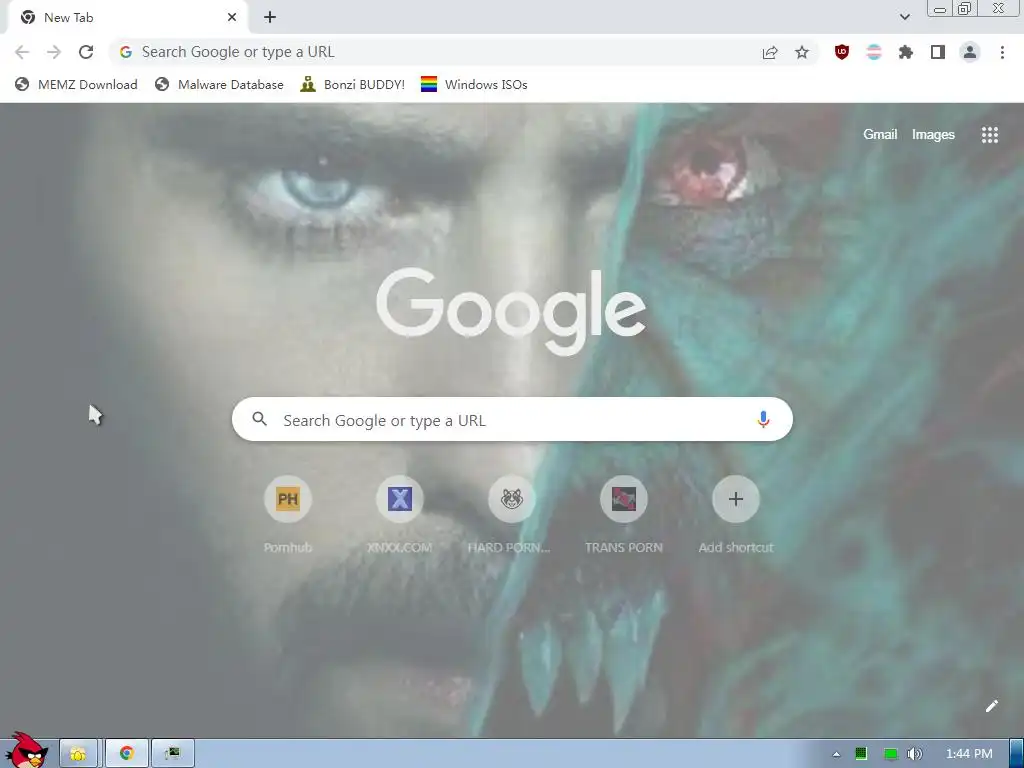Open the third taskbar program icon
1024x768 pixels.
click(172, 754)
